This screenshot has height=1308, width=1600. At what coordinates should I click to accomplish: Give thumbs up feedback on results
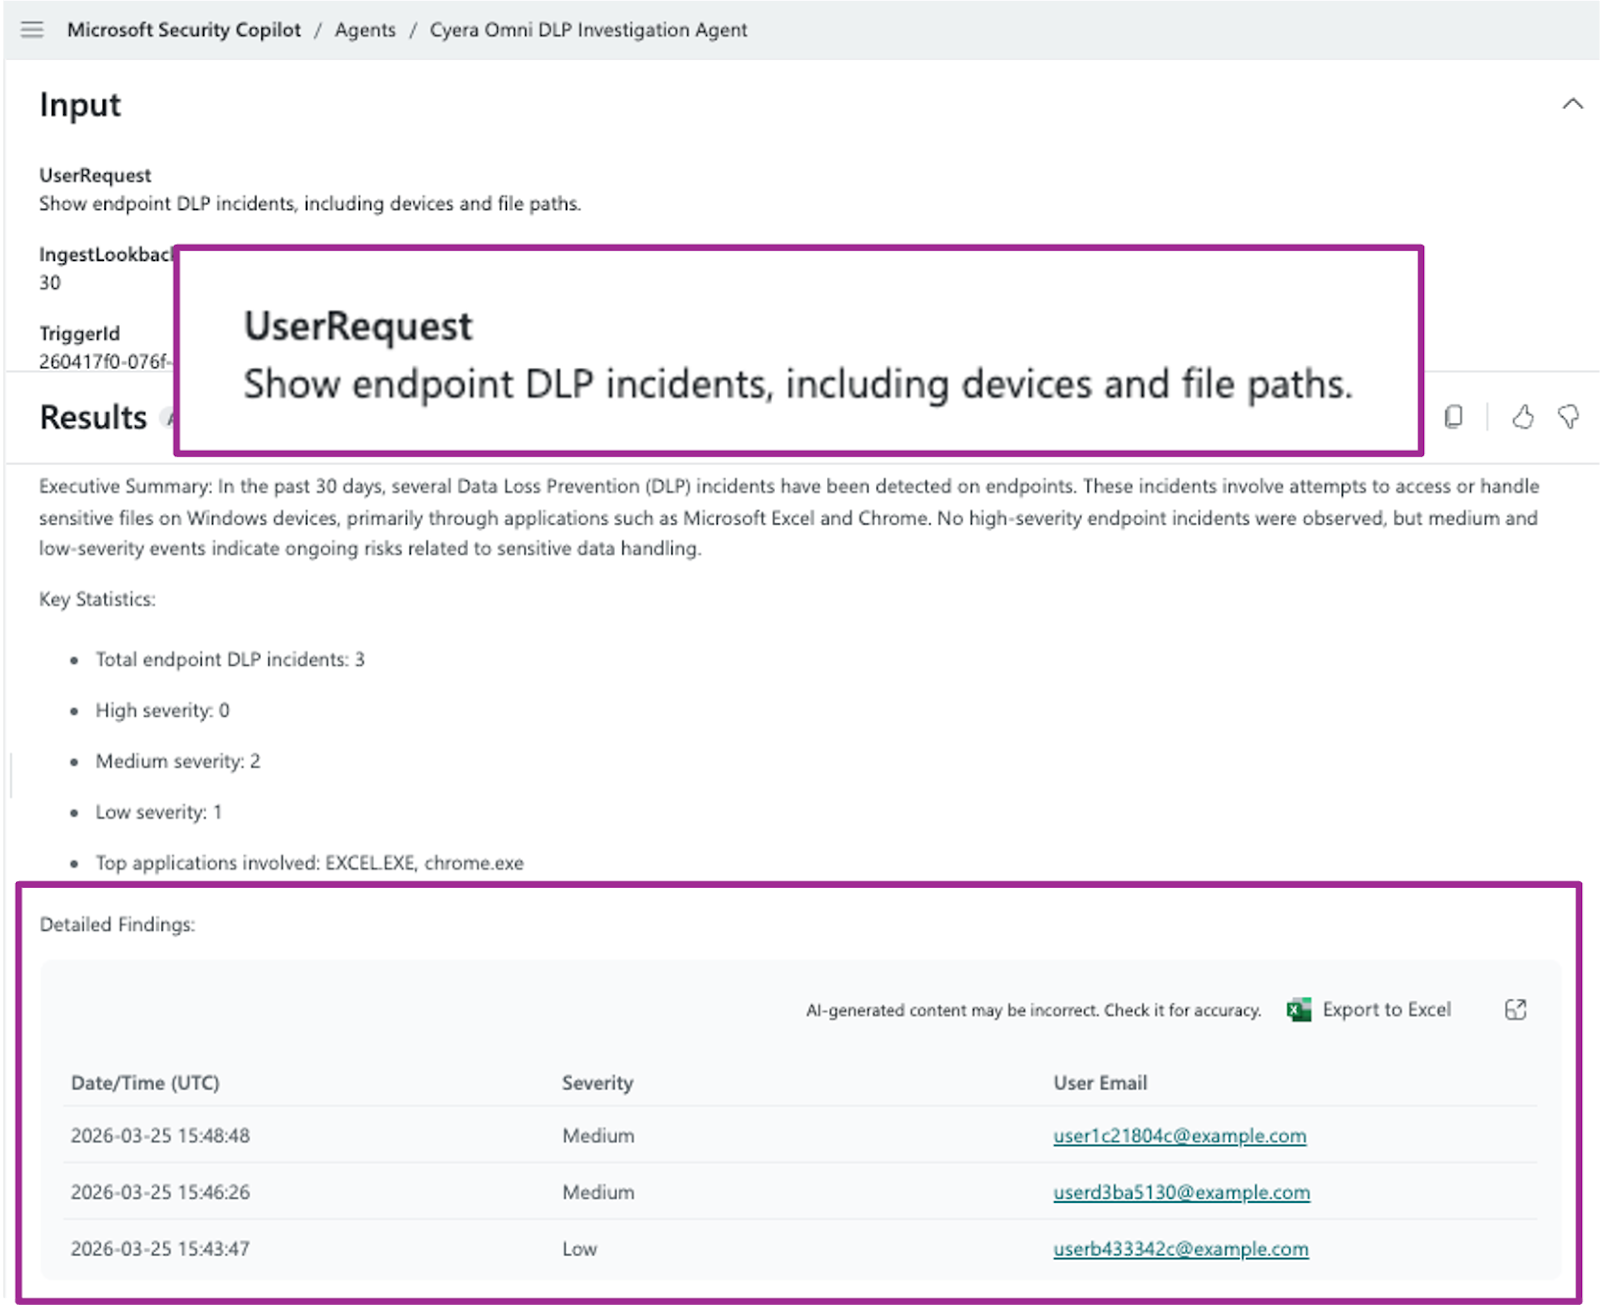pos(1523,417)
